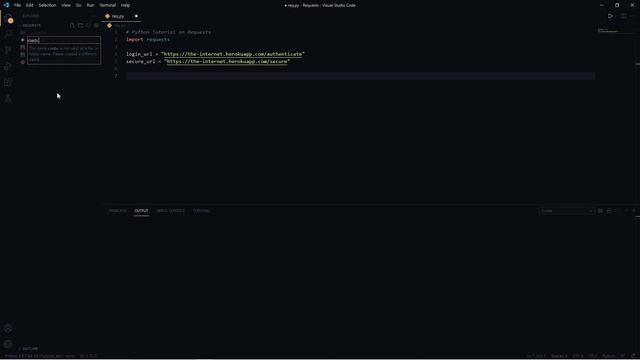640x360 pixels.
Task: Switch to the TERMINAL tab
Action: (201, 211)
